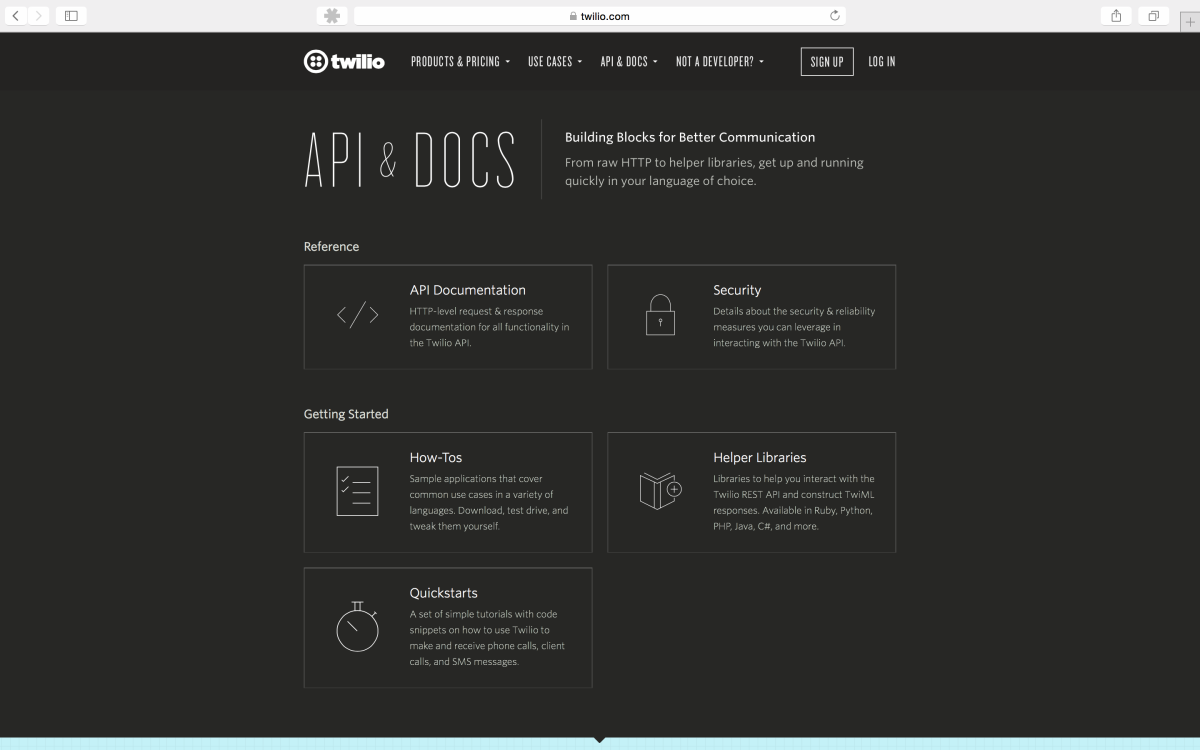The width and height of the screenshot is (1200, 750).
Task: Click the book icon on Helper Libraries card
Action: pyautogui.click(x=661, y=491)
